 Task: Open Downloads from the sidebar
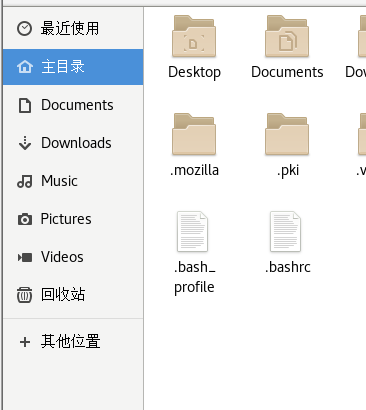point(73,143)
